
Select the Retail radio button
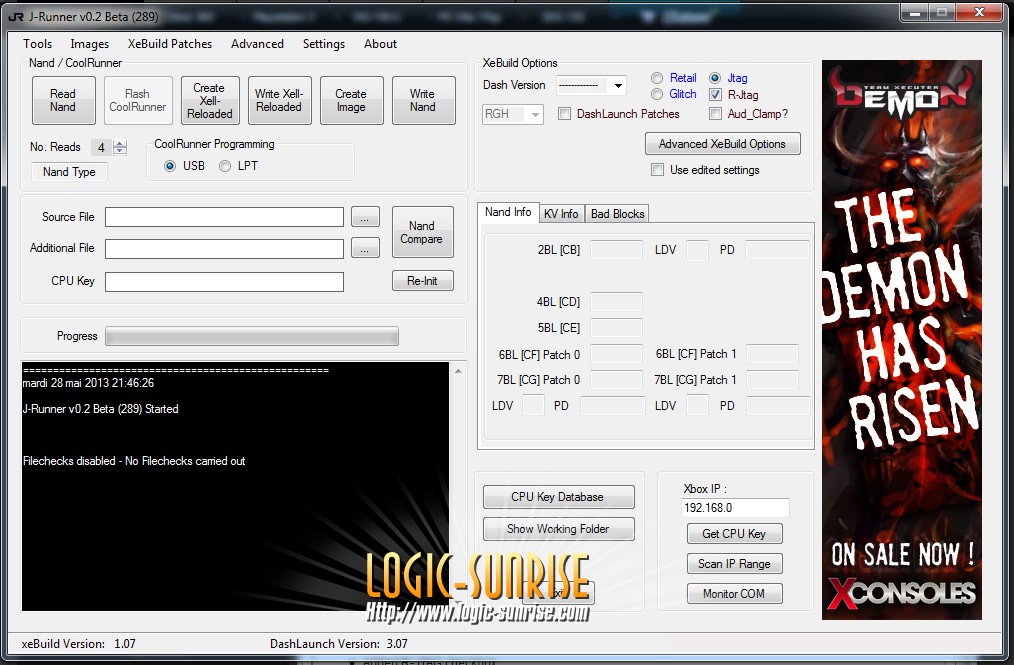click(657, 78)
